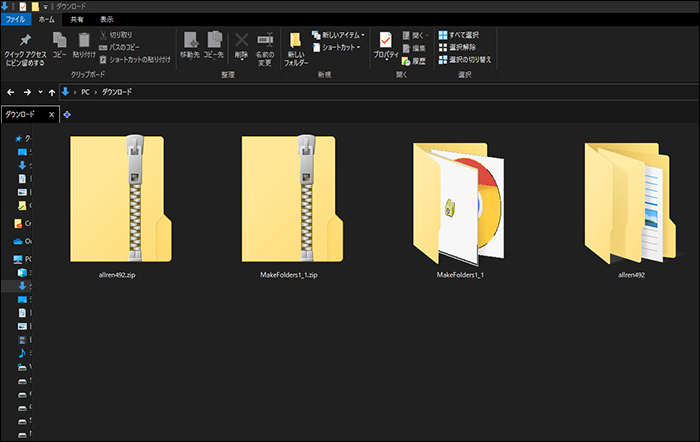Open the 新しいアイテム dropdown
The height and width of the screenshot is (442, 700).
338,34
